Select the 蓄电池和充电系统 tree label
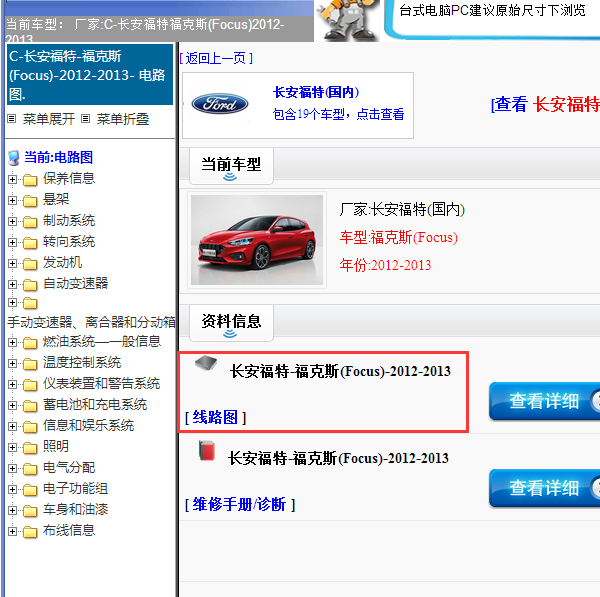Image resolution: width=600 pixels, height=597 pixels. click(95, 405)
